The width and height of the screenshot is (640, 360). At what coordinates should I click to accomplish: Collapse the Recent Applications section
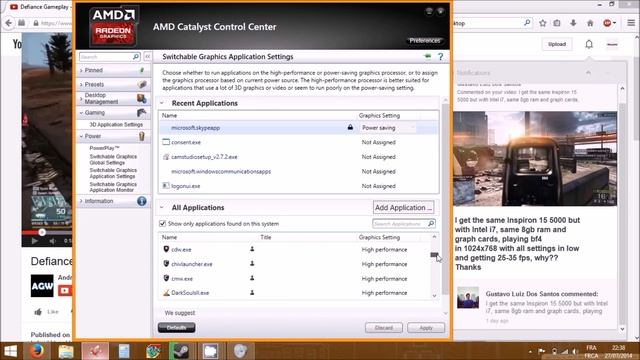[162, 103]
